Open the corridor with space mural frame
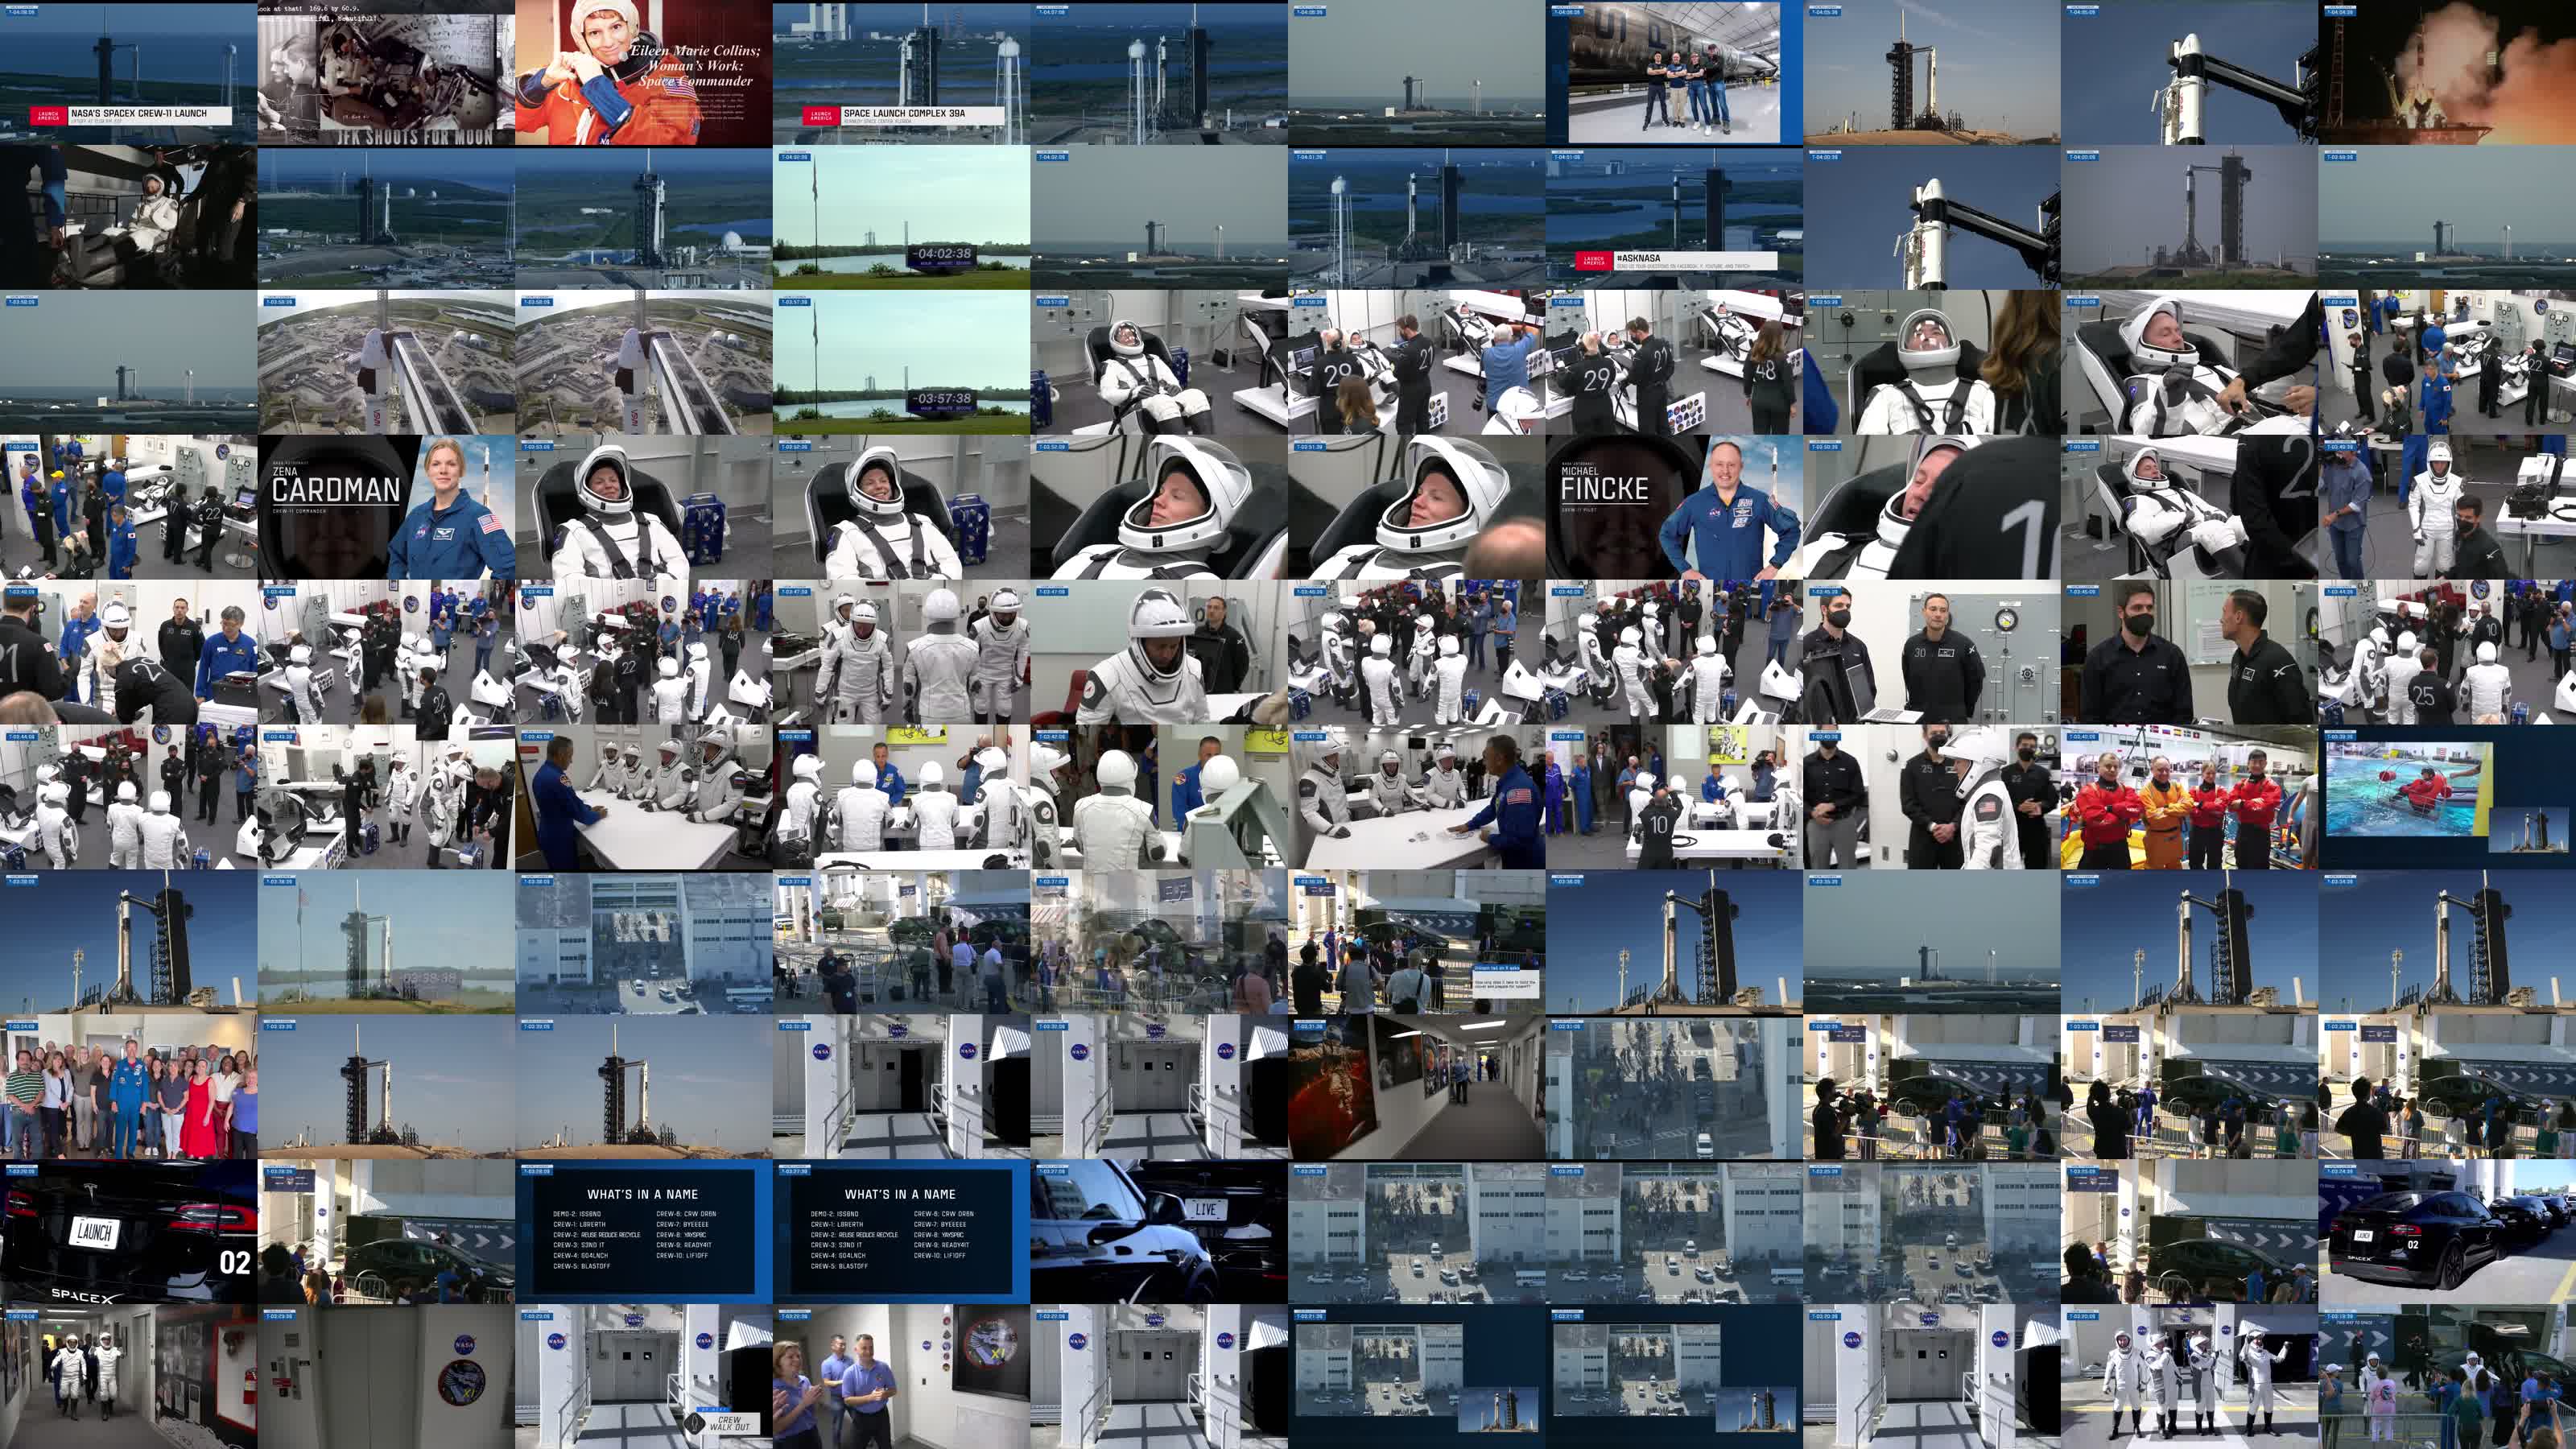 point(1416,1087)
